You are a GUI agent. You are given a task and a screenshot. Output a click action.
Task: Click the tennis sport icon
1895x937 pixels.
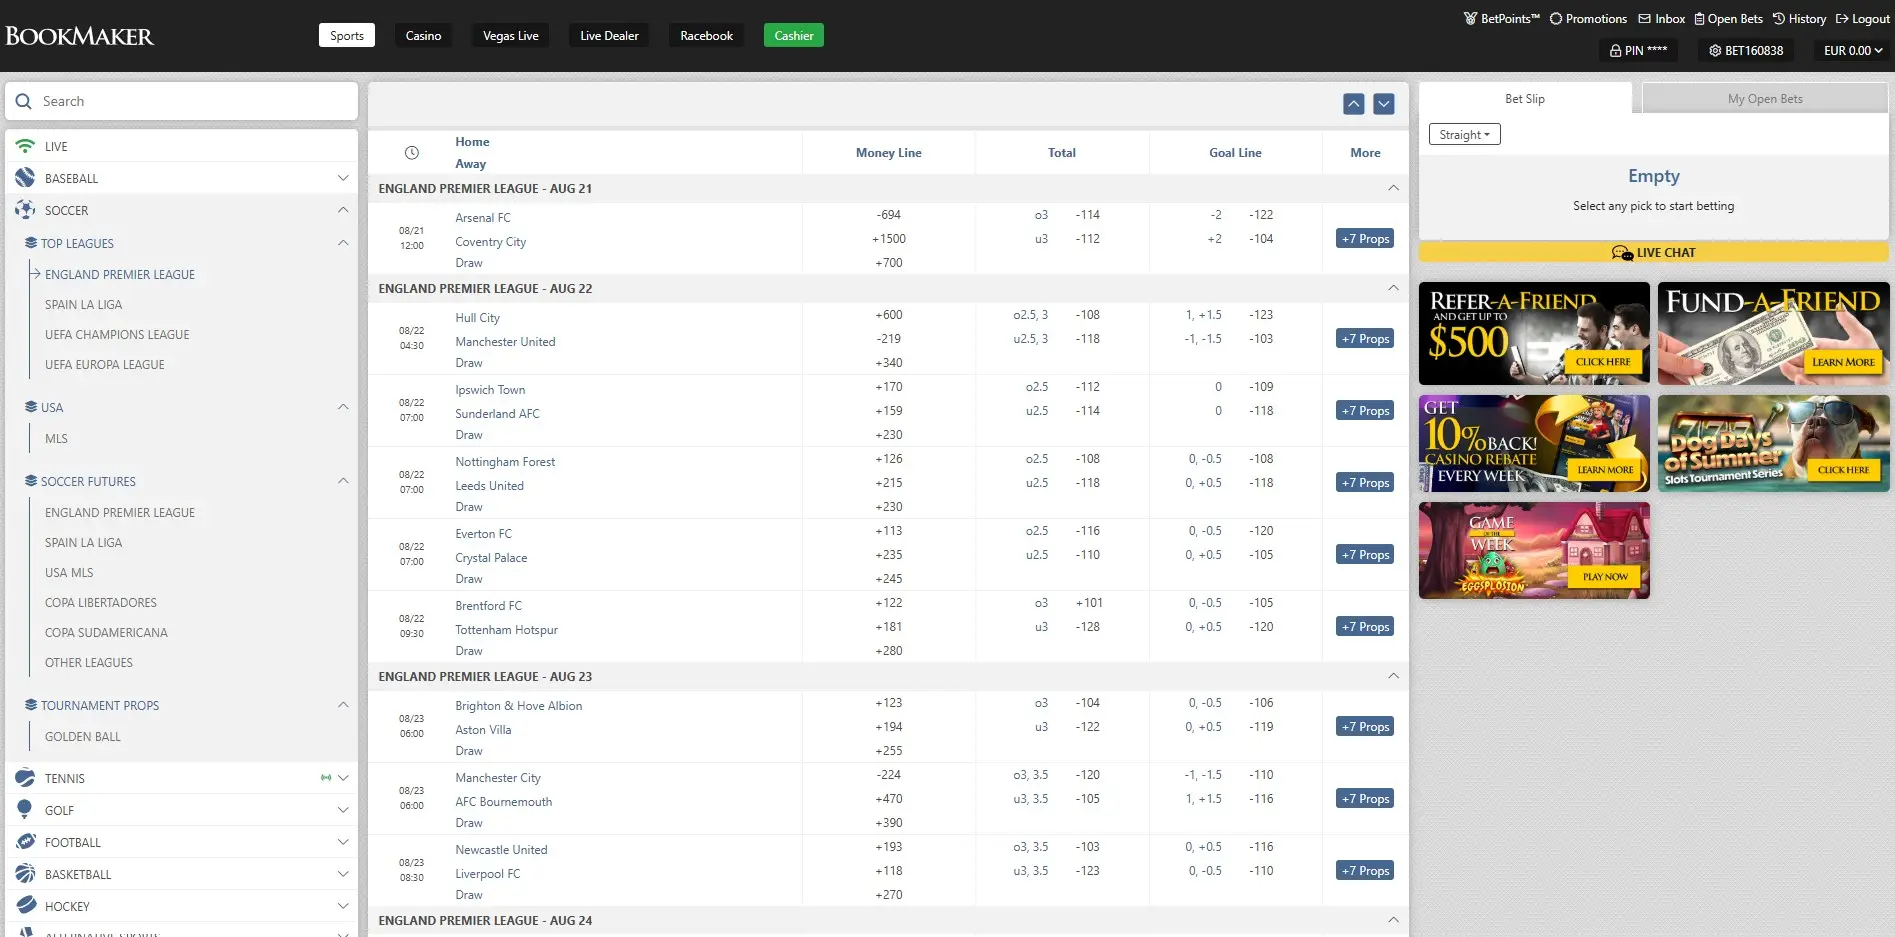25,777
